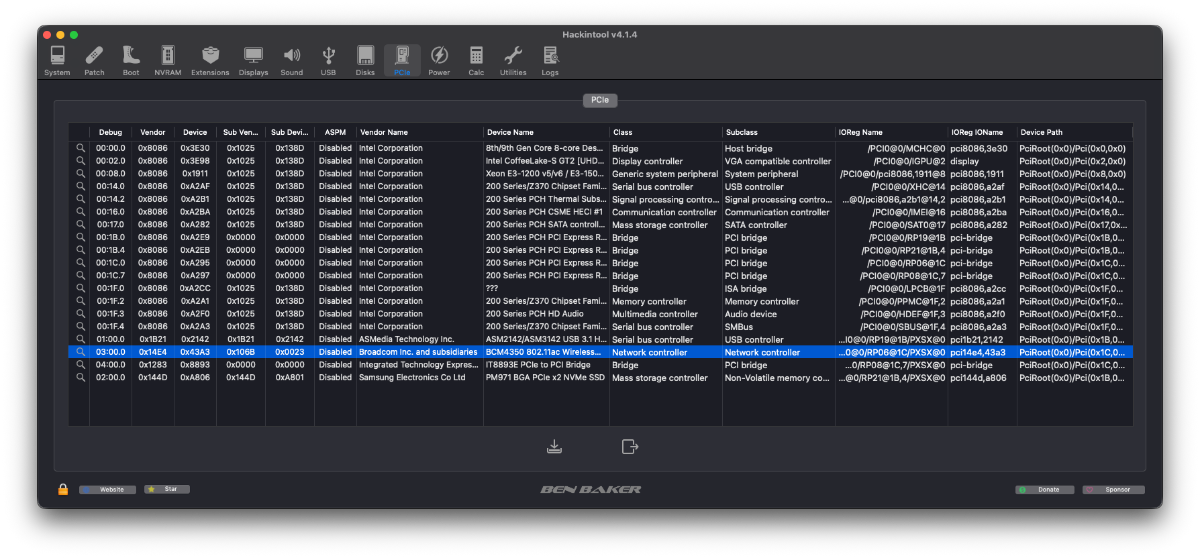Viewport: 1200px width, 558px height.
Task: Open the Extensions toolbar section
Action: tap(210, 60)
